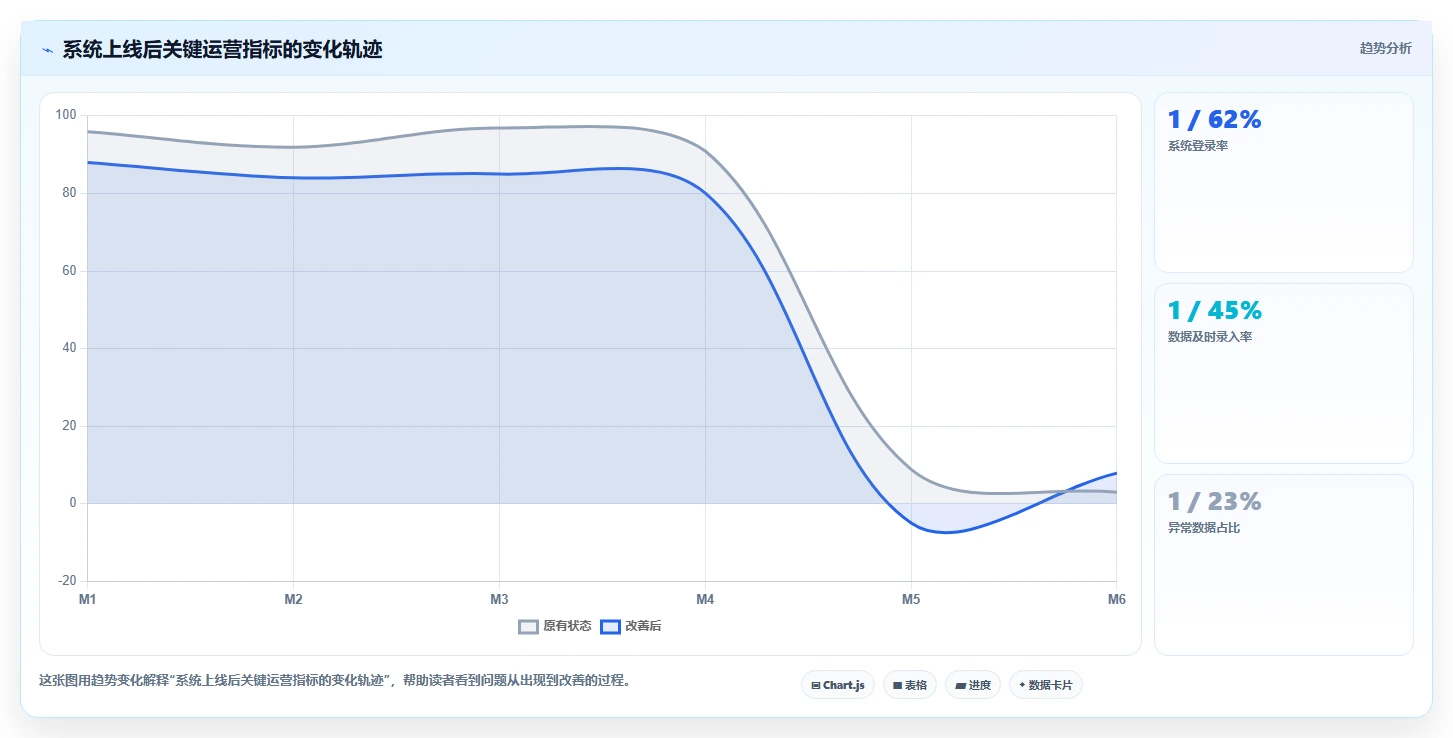The image size is (1453, 738).
Task: Select the Chart.js tag chip
Action: pyautogui.click(x=838, y=685)
